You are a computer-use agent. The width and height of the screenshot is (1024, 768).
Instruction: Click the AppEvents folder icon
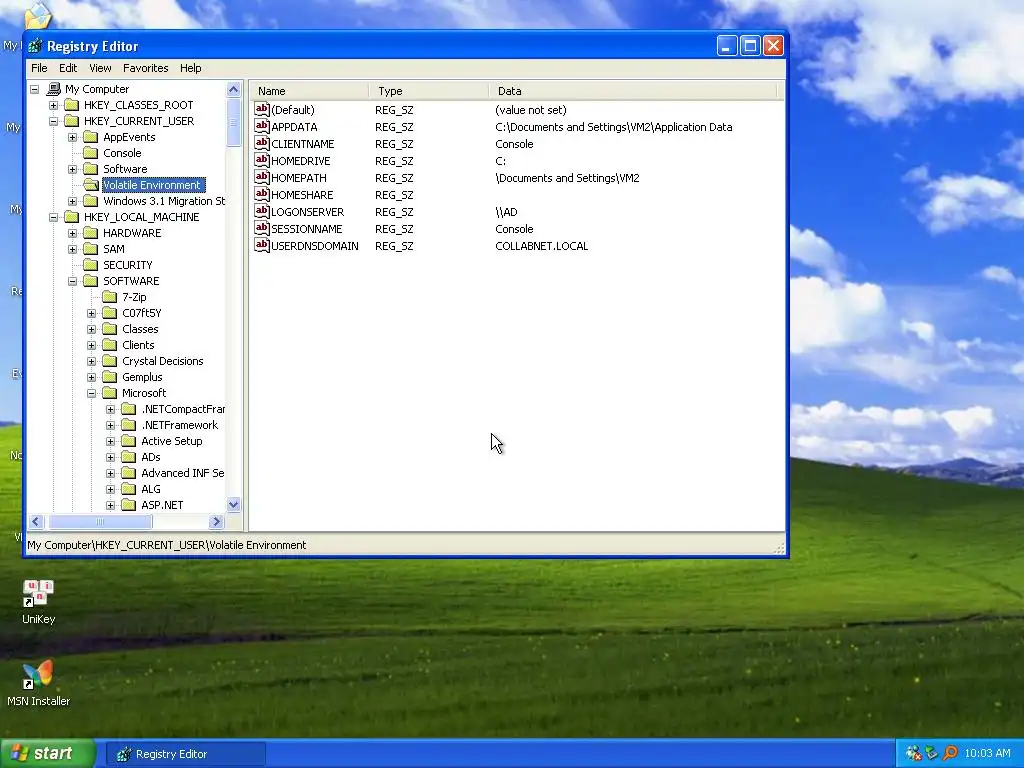91,137
